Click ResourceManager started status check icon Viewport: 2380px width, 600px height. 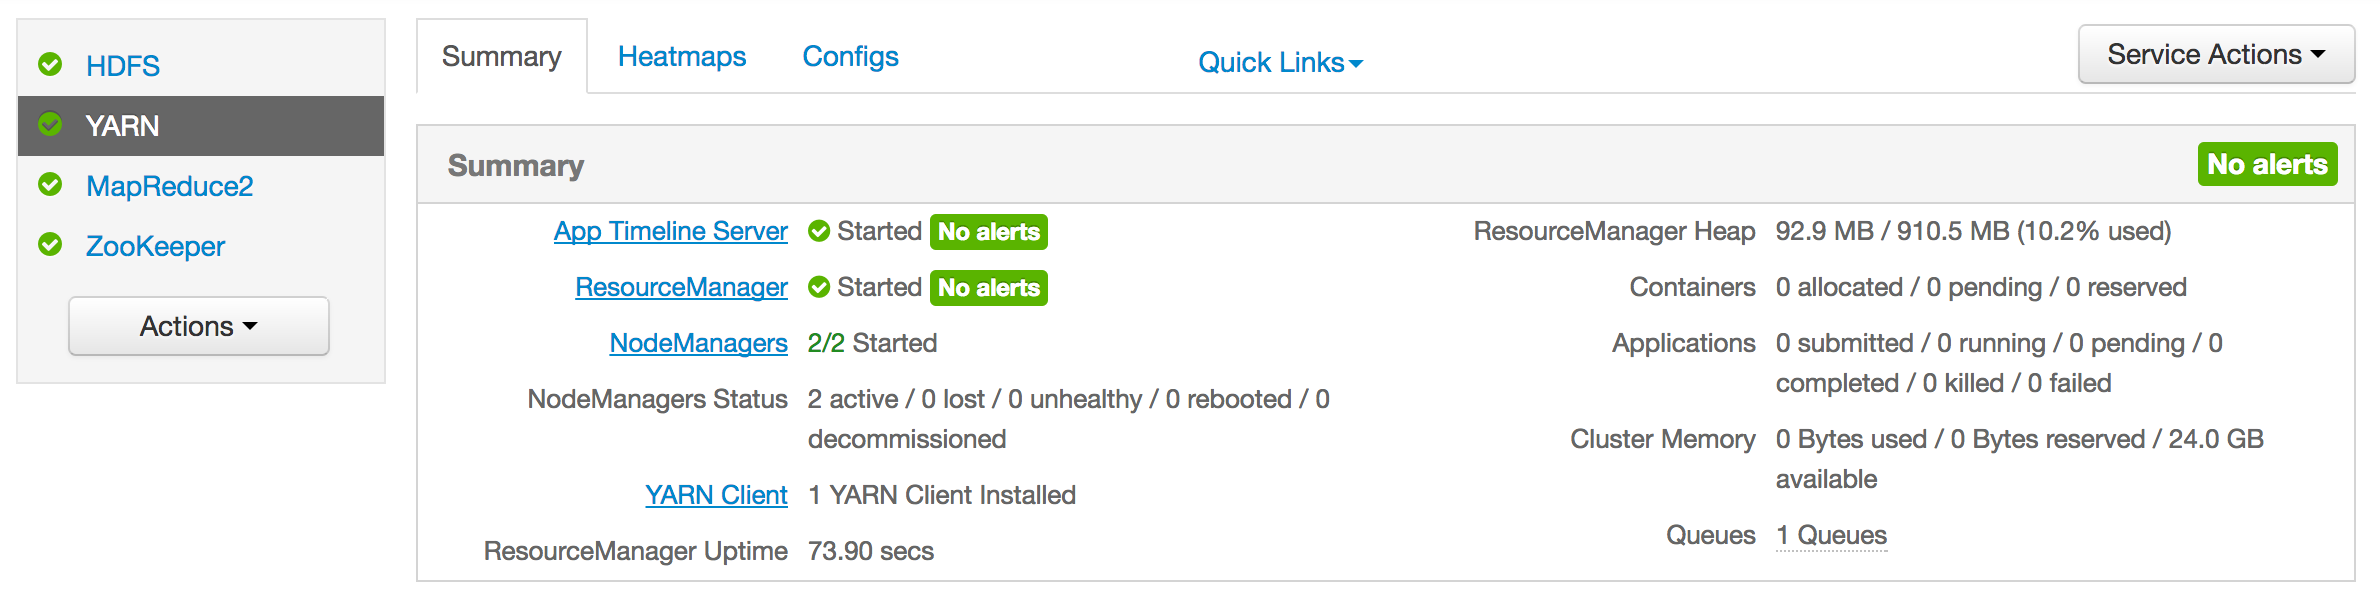[819, 288]
